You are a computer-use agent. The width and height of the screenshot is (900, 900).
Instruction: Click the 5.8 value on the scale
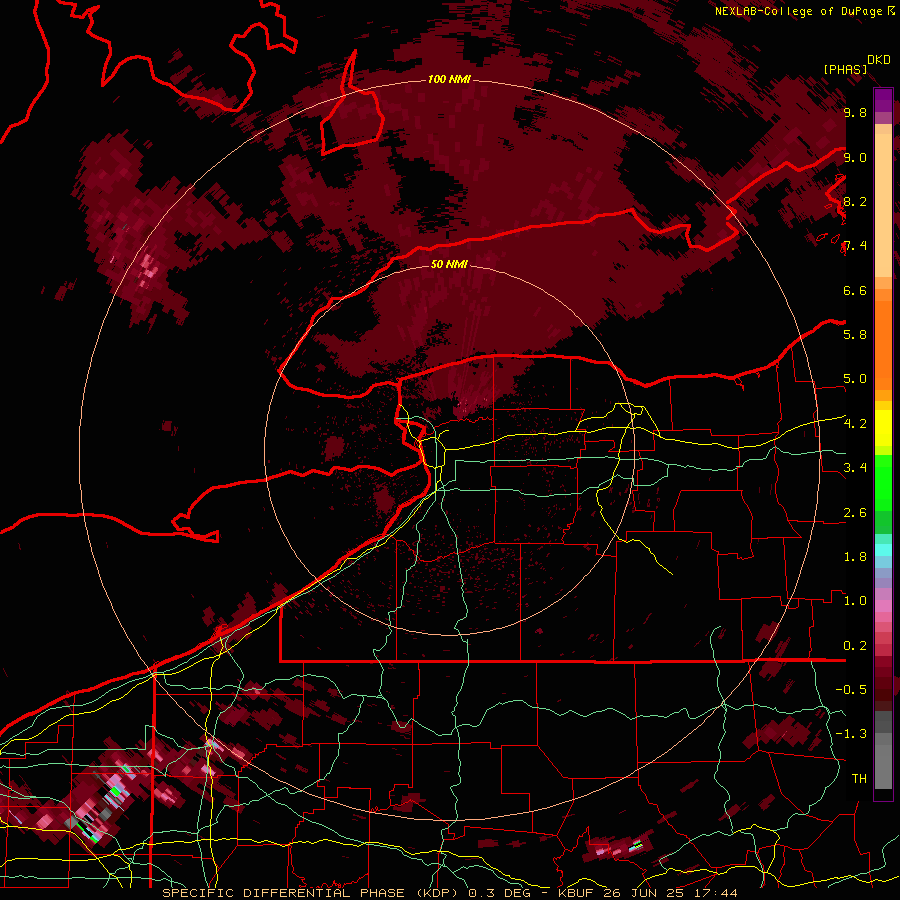pyautogui.click(x=855, y=335)
